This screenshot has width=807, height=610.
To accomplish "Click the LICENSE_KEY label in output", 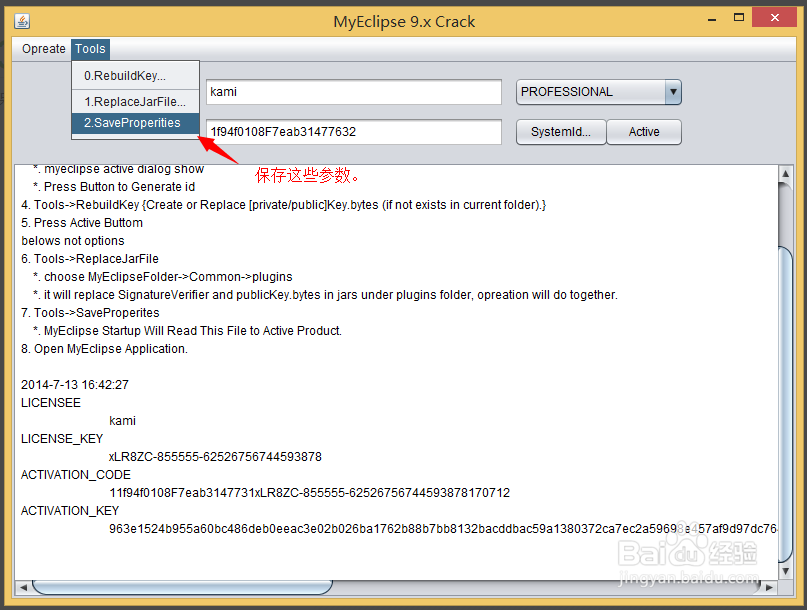I will point(62,439).
